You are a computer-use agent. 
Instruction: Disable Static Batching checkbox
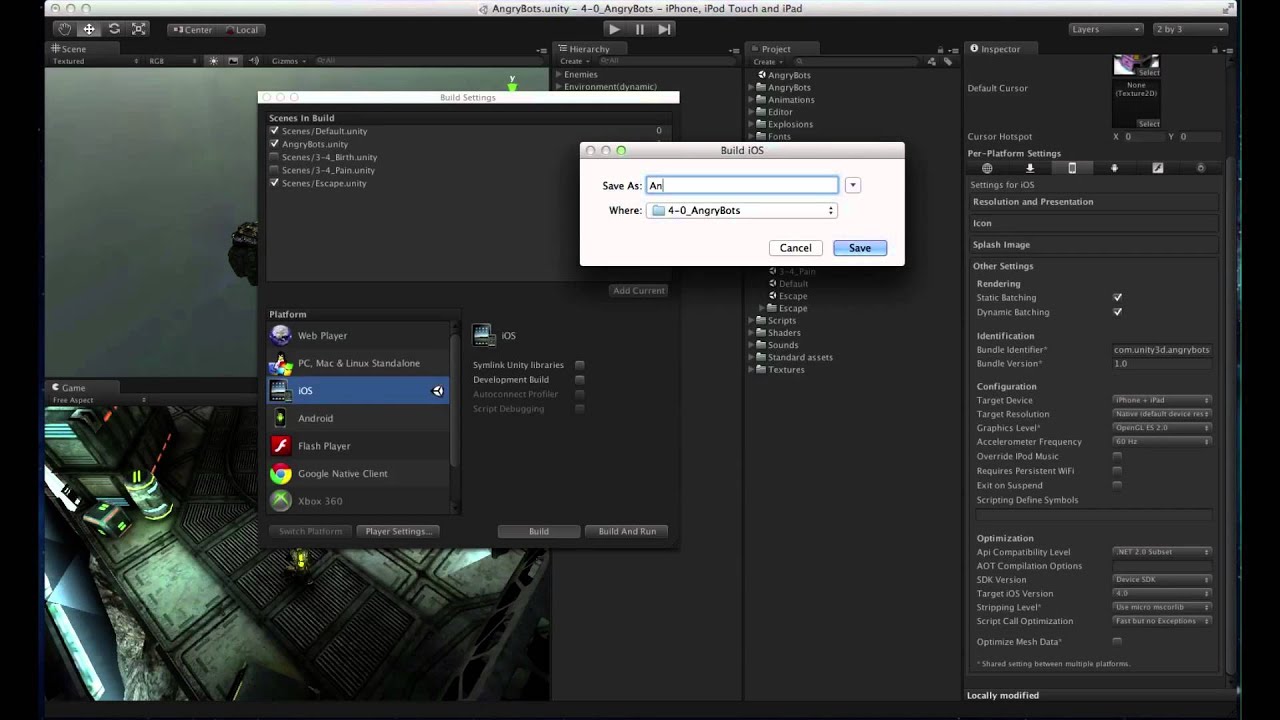pyautogui.click(x=1117, y=298)
